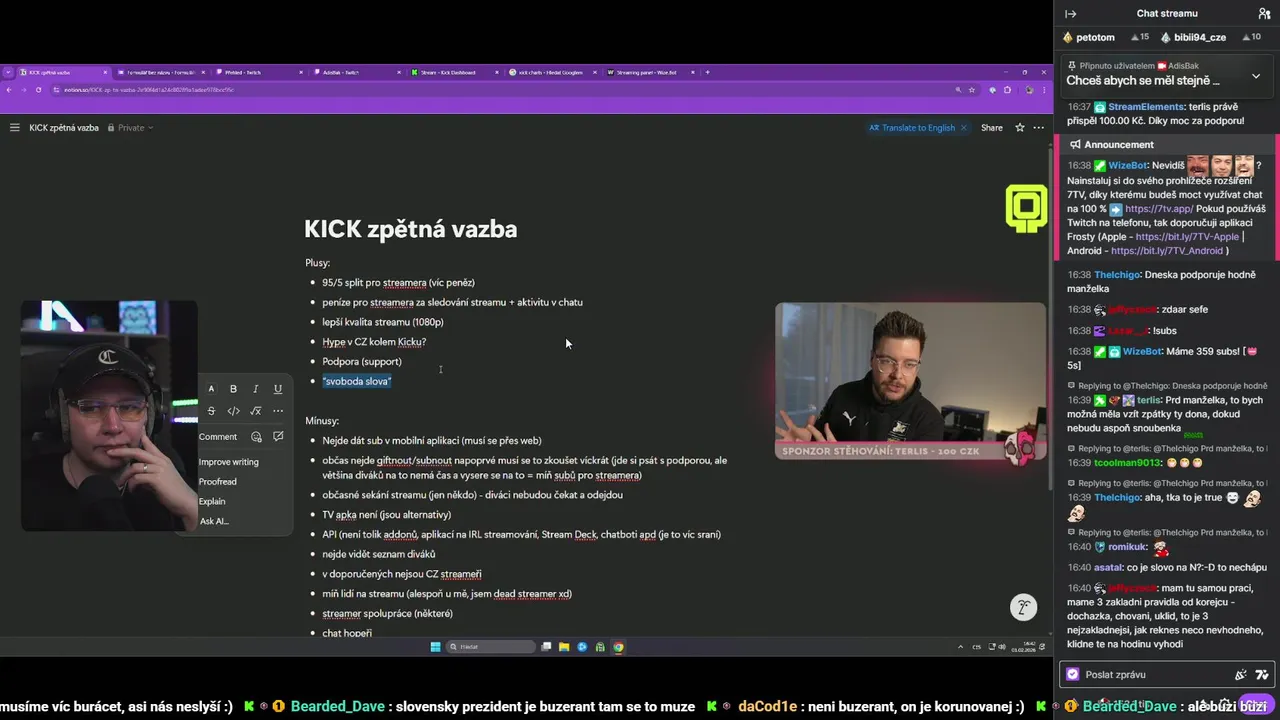Screen dimensions: 1280x720
Task: Click bibii94_cze in chat leaderboard
Action: click(x=1199, y=37)
